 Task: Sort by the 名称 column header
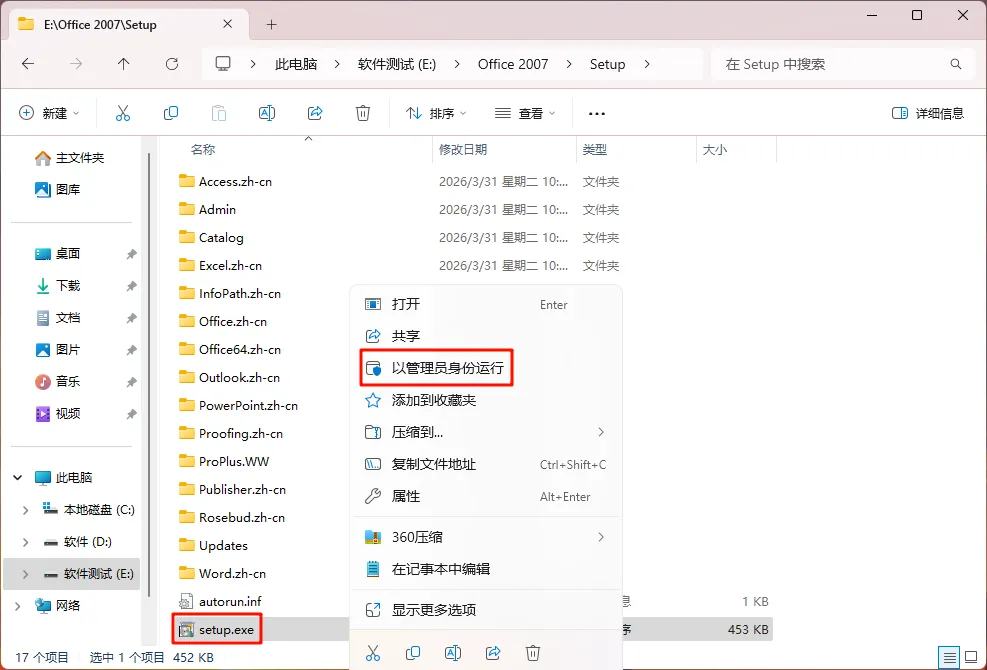(203, 150)
